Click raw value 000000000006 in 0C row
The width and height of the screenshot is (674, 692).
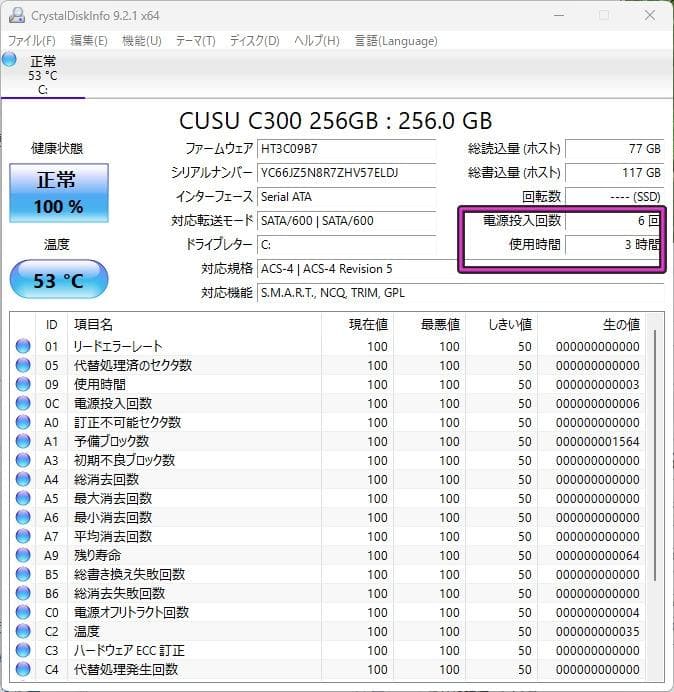coord(597,403)
